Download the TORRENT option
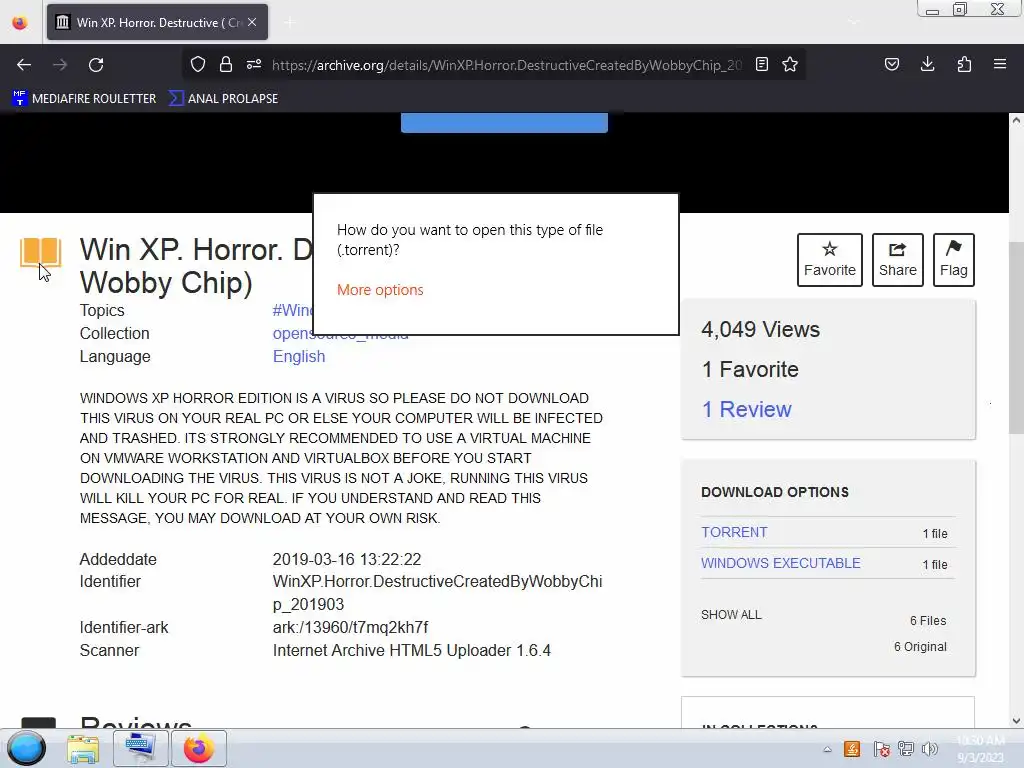Screen dimensions: 1024x768 pos(734,532)
